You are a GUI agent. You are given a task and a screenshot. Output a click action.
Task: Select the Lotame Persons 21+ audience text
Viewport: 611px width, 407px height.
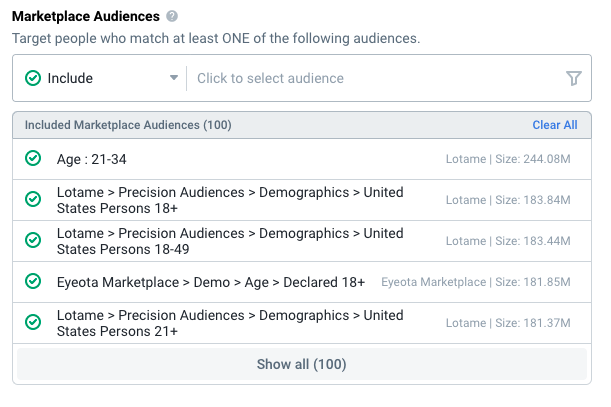[x=230, y=323]
